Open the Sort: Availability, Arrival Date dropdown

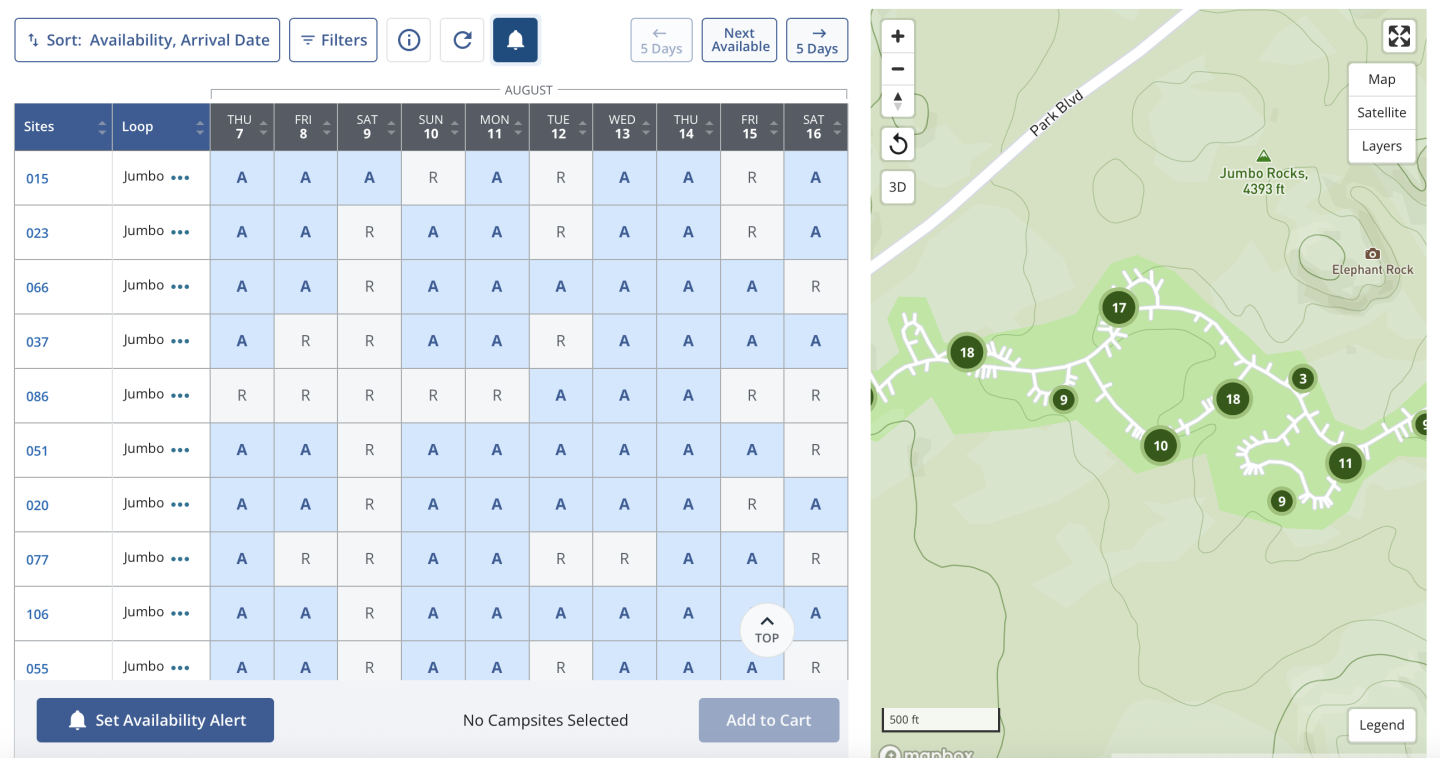coord(147,40)
